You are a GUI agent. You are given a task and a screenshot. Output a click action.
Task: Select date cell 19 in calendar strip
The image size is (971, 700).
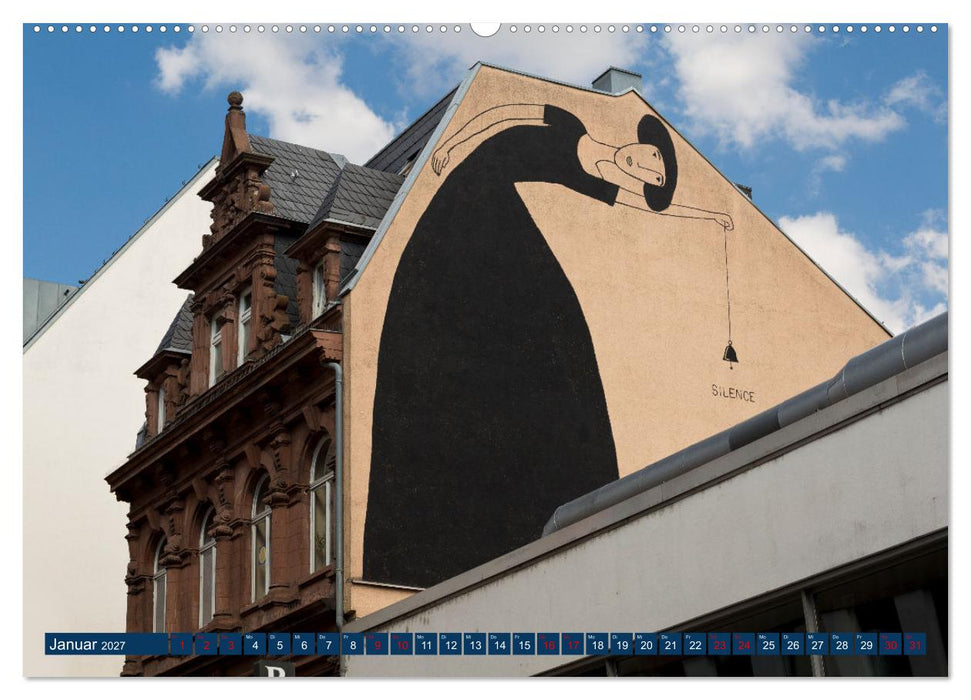pos(622,644)
